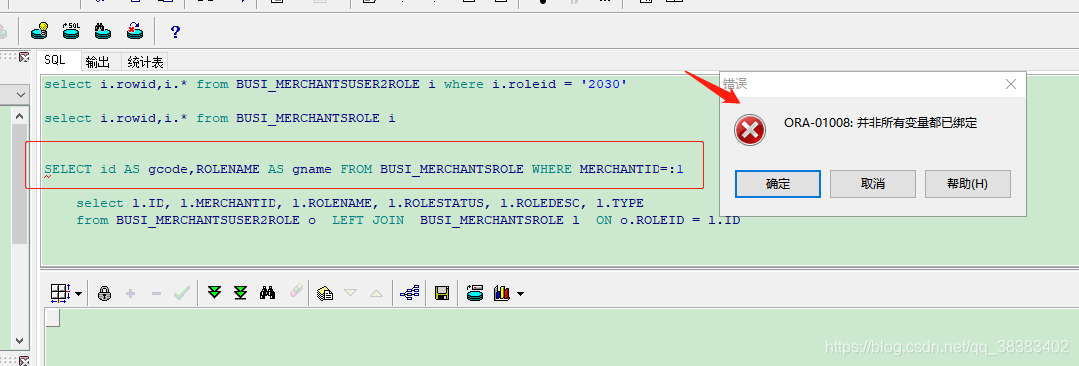The image size is (1079, 366).
Task: Click the SELECT id AS gcode statement
Action: click(x=364, y=169)
